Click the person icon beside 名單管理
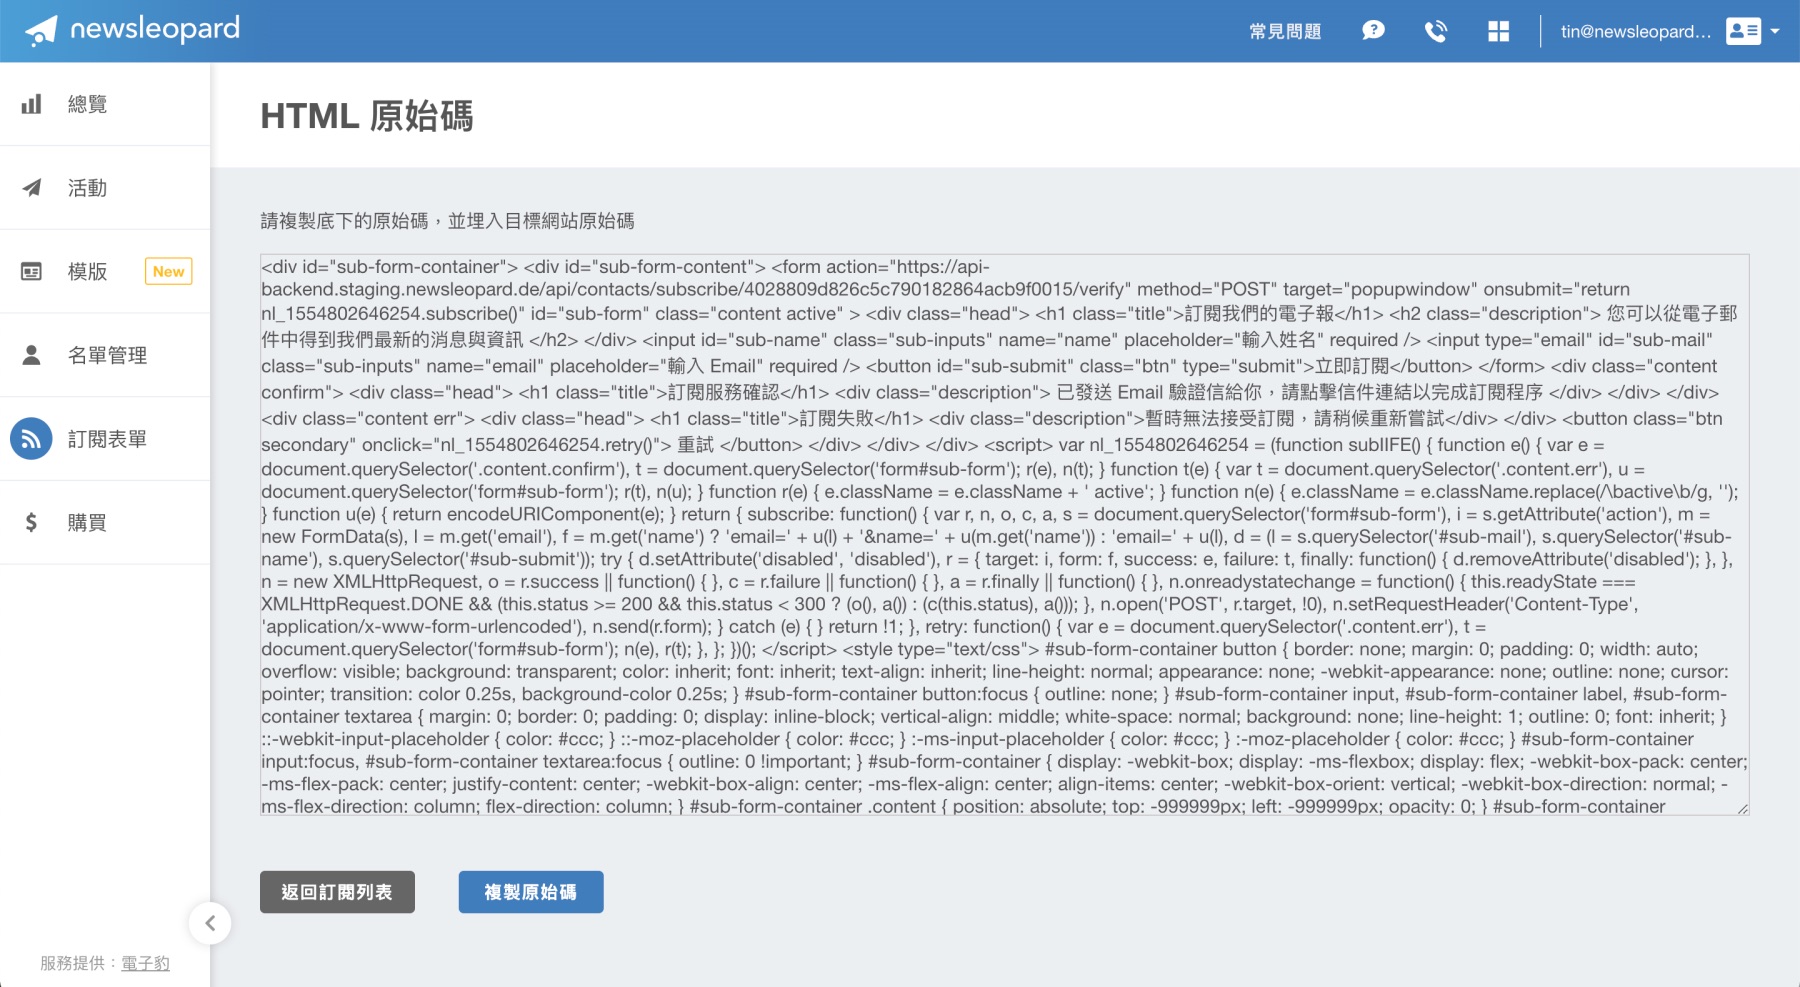The width and height of the screenshot is (1800, 987). (x=32, y=355)
